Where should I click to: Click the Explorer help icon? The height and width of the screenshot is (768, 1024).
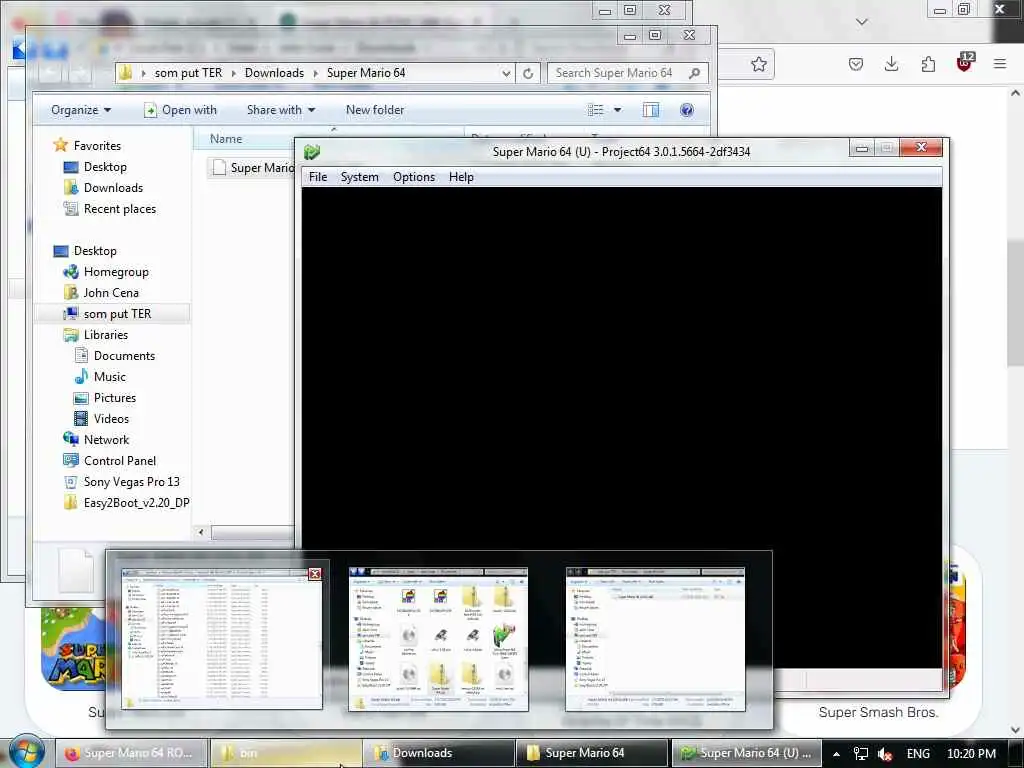[686, 110]
